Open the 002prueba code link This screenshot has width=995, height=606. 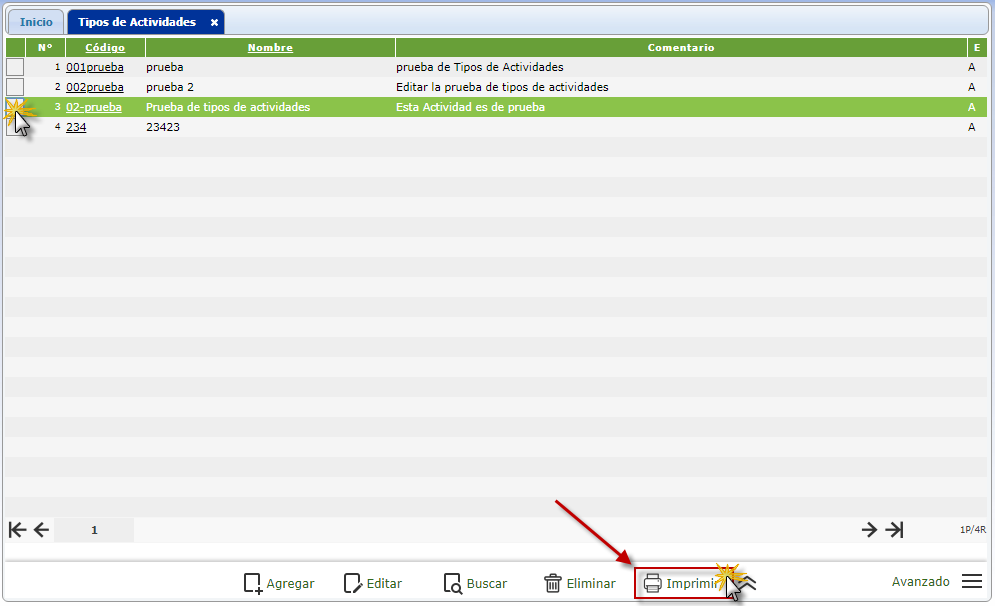(95, 88)
